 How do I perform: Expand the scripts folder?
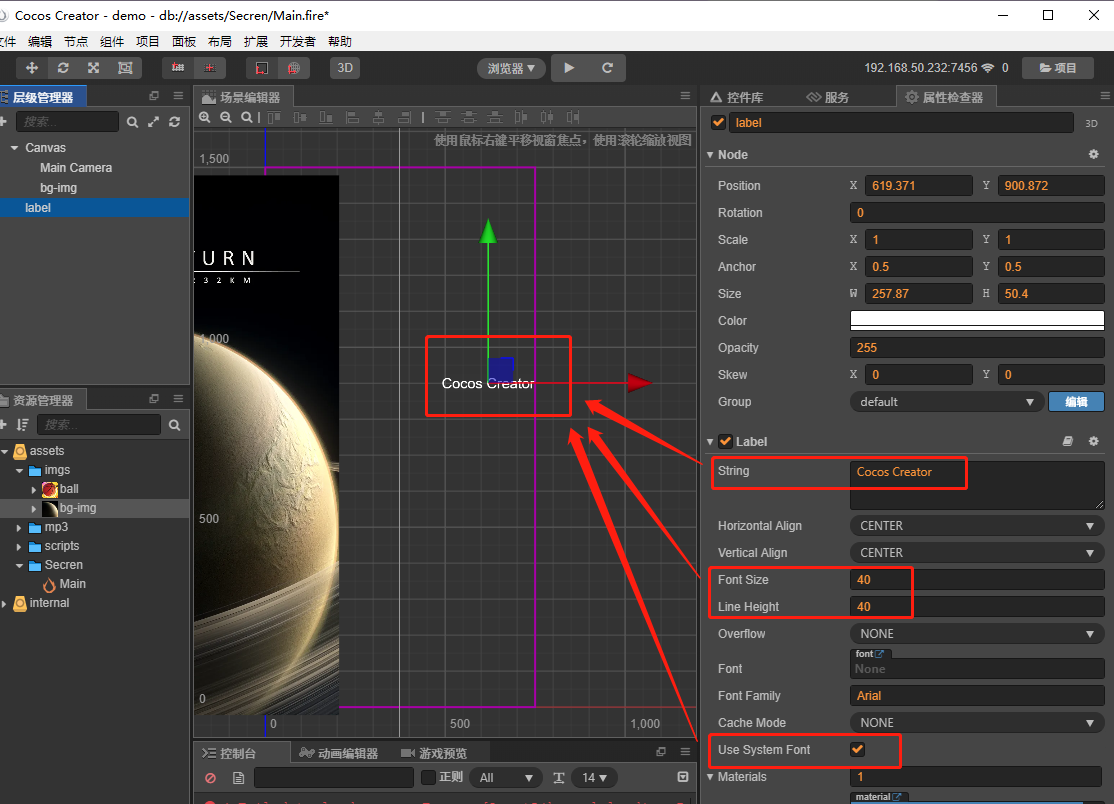click(x=19, y=546)
